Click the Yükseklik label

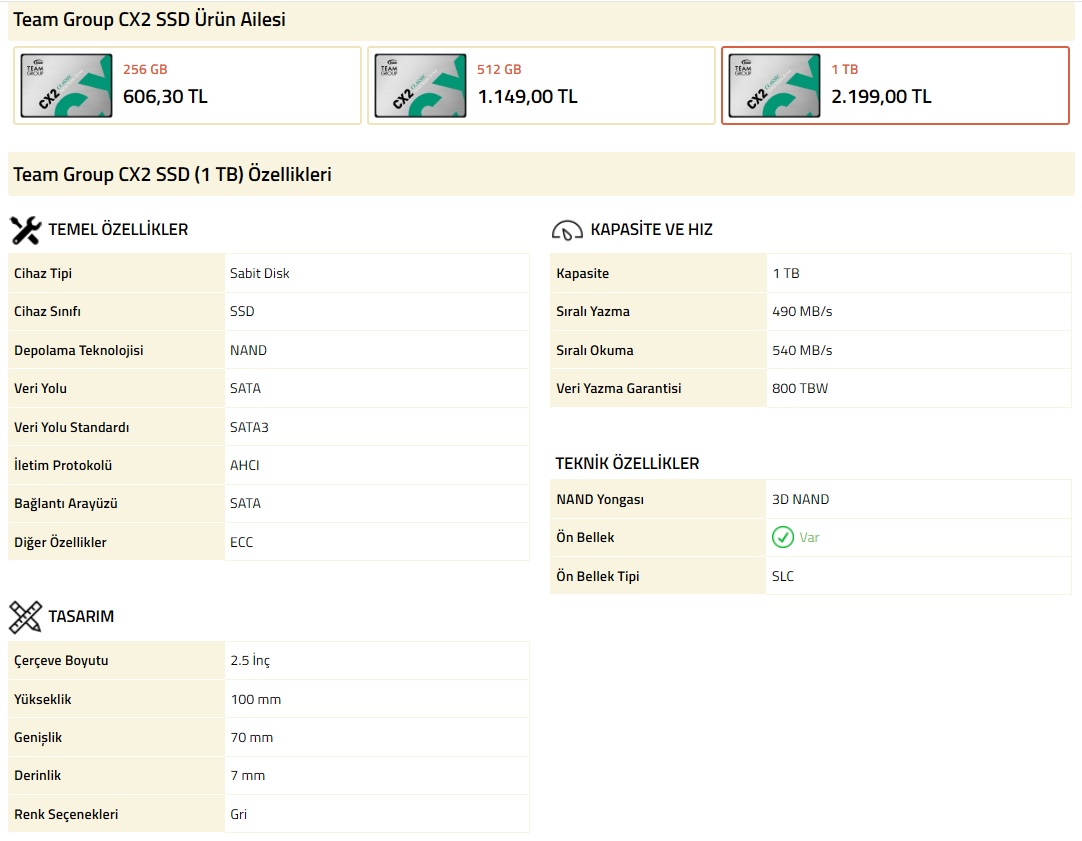coord(42,700)
